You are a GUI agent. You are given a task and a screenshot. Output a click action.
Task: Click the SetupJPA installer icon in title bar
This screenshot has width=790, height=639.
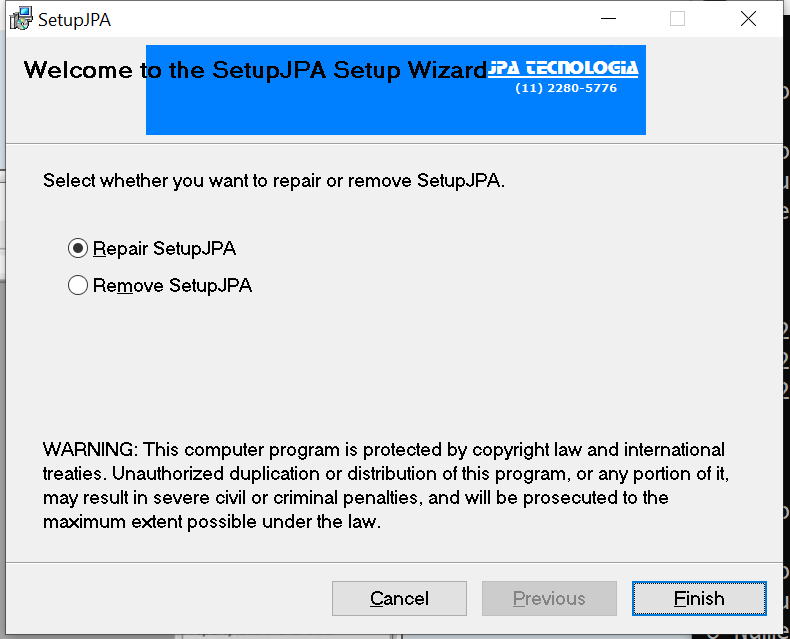click(20, 19)
